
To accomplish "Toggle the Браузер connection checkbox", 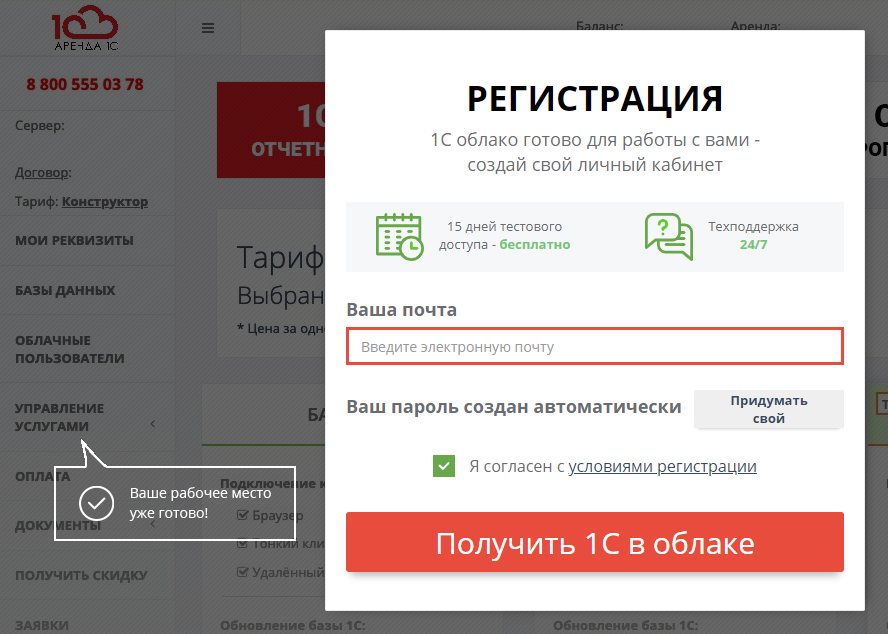I will click(x=242, y=515).
